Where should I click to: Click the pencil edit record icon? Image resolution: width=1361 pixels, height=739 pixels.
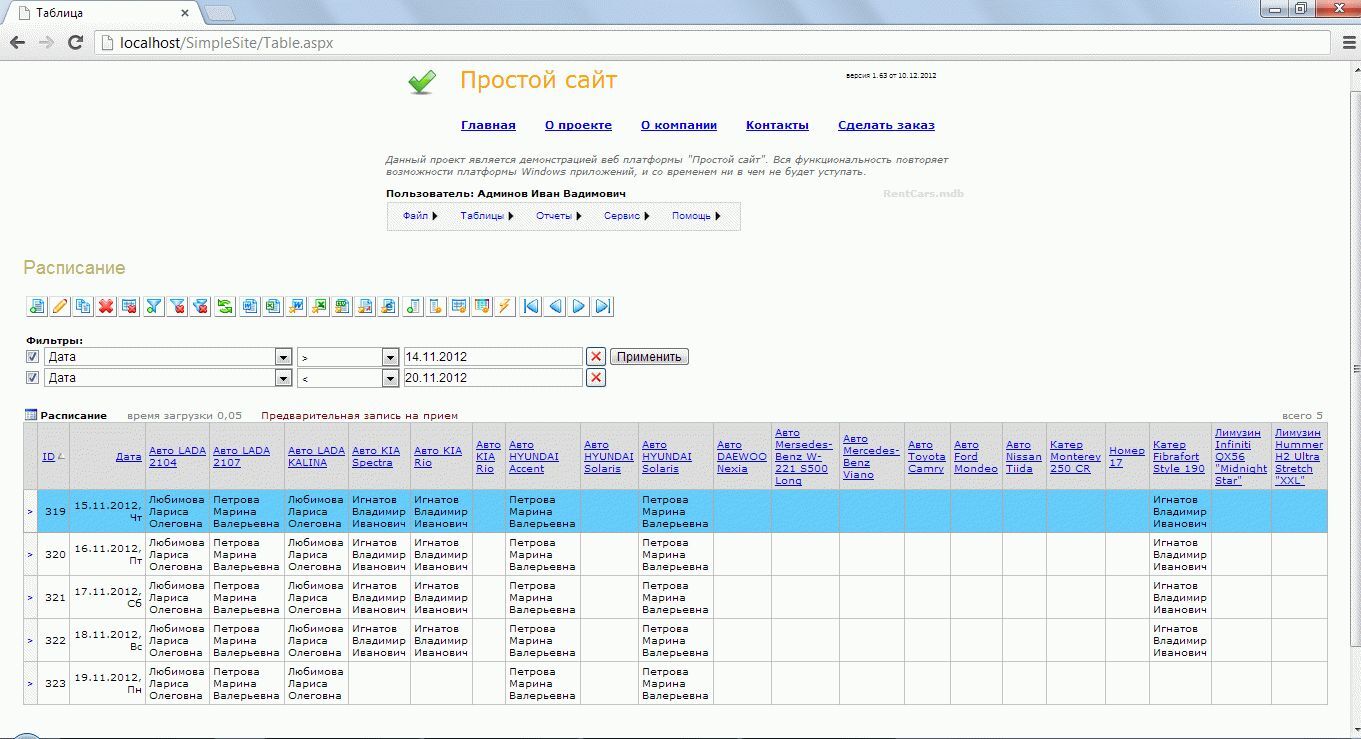pyautogui.click(x=60, y=307)
